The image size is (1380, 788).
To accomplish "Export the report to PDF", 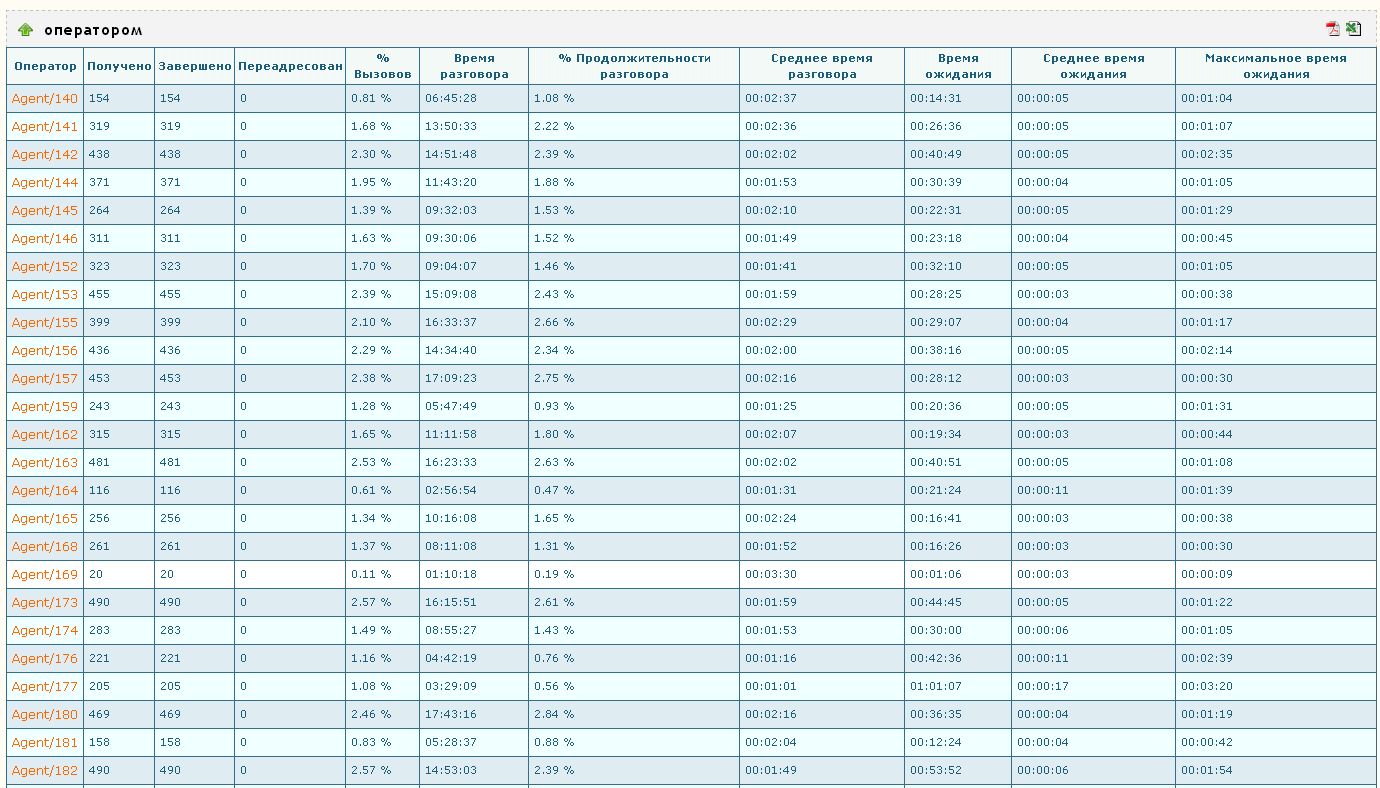I will 1332,29.
